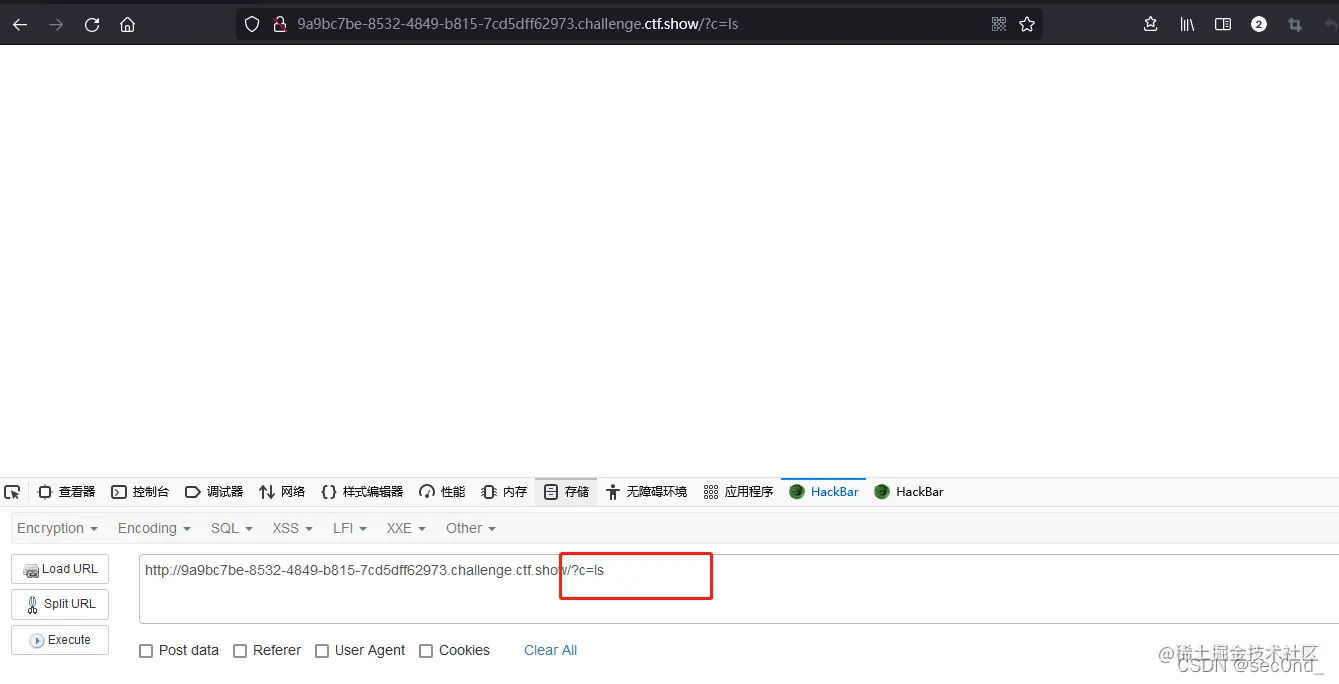
Task: Enable the Referer checkbox
Action: [x=240, y=651]
